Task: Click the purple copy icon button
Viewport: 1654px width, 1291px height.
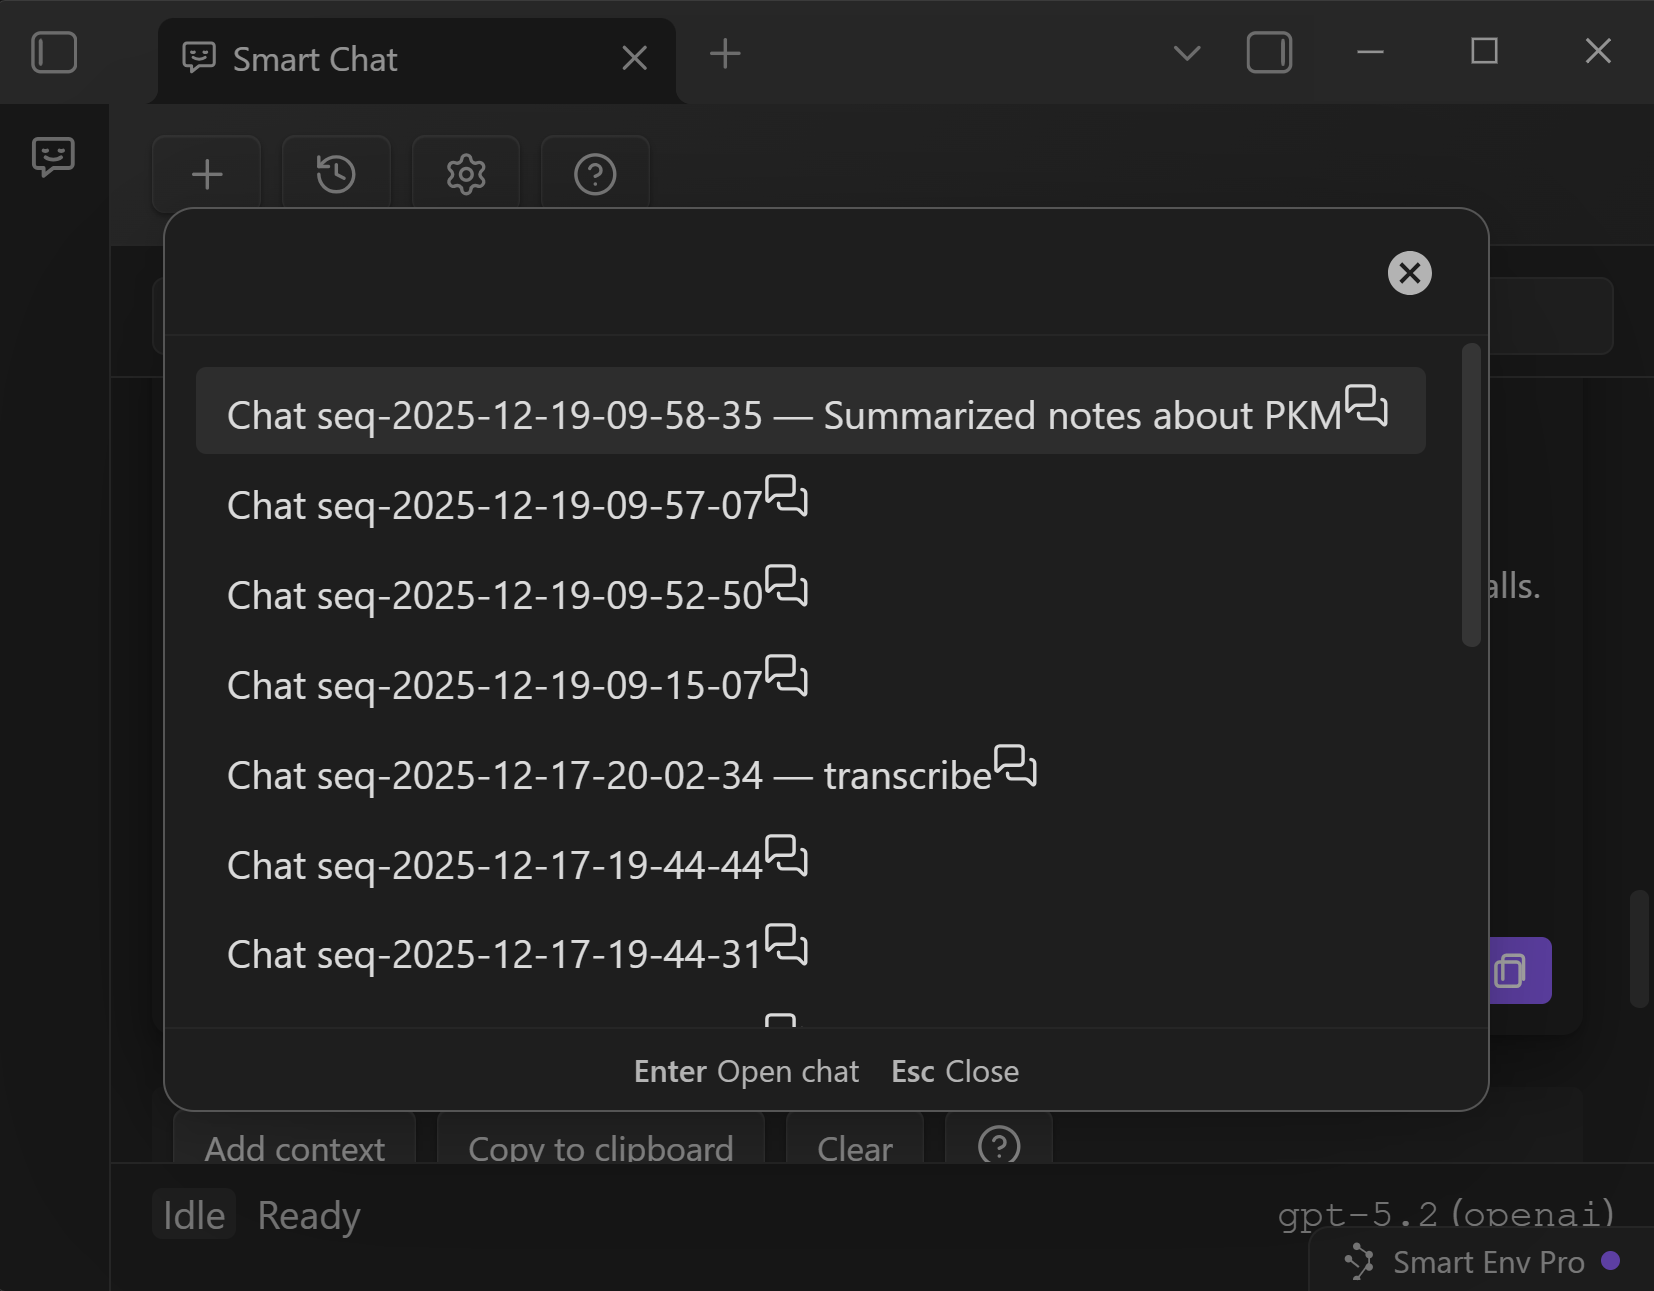Action: (x=1513, y=970)
